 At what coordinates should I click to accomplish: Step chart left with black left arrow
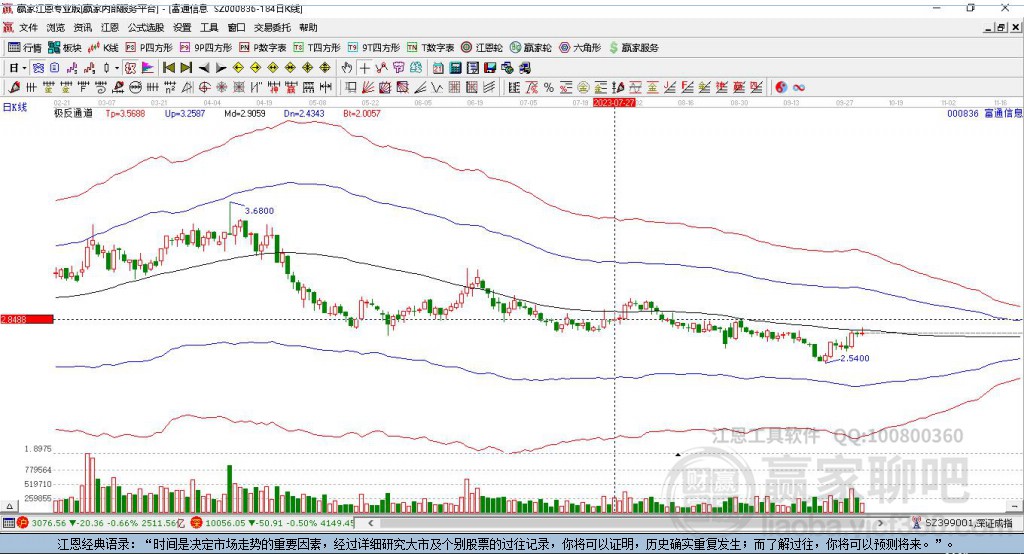click(x=204, y=68)
